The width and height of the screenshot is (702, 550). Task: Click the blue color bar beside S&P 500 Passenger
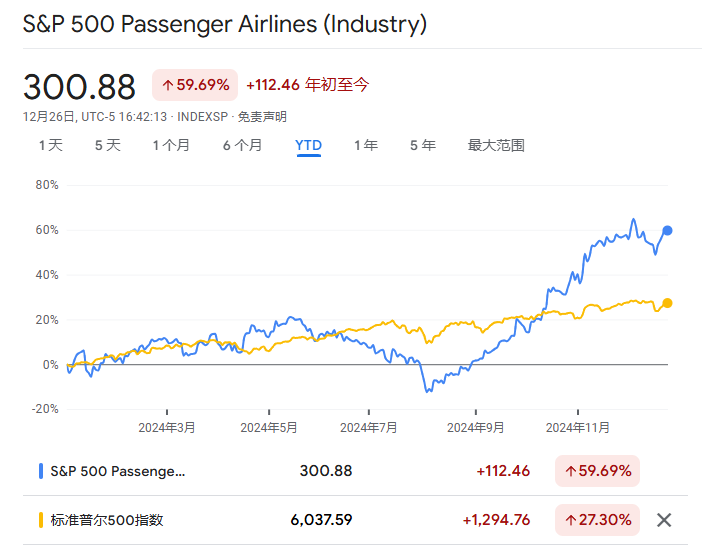[x=40, y=470]
